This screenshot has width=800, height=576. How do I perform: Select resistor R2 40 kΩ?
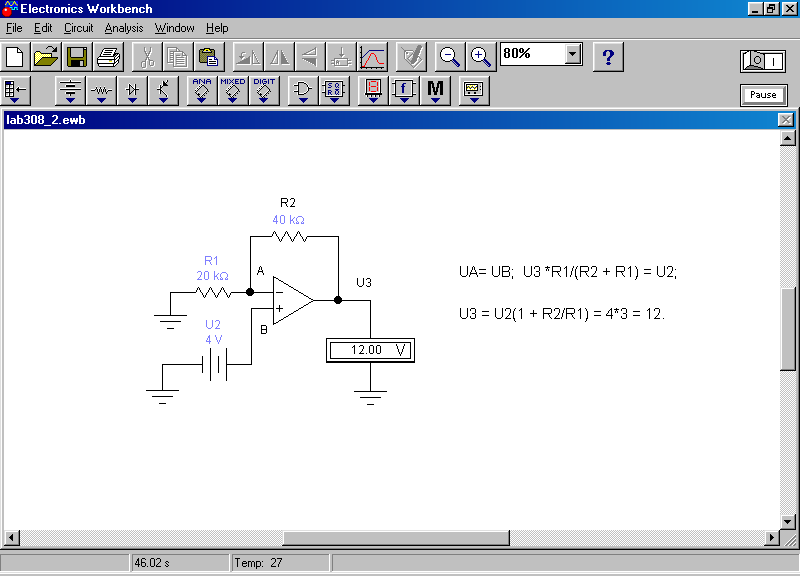tap(289, 236)
